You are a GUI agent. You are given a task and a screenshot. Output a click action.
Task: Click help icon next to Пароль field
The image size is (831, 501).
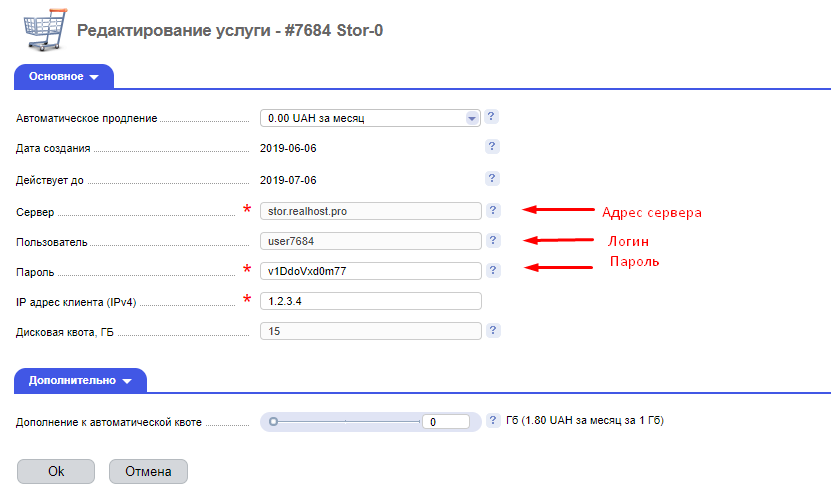coord(493,270)
